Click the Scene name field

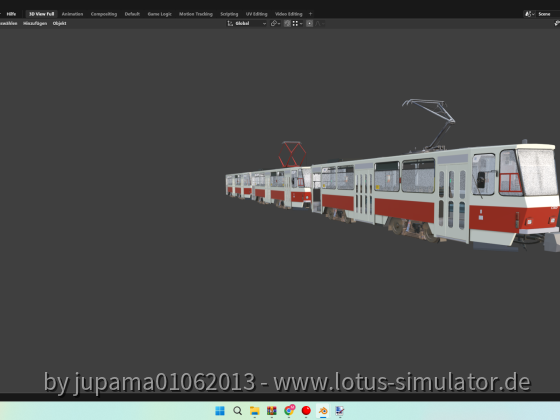tap(548, 14)
